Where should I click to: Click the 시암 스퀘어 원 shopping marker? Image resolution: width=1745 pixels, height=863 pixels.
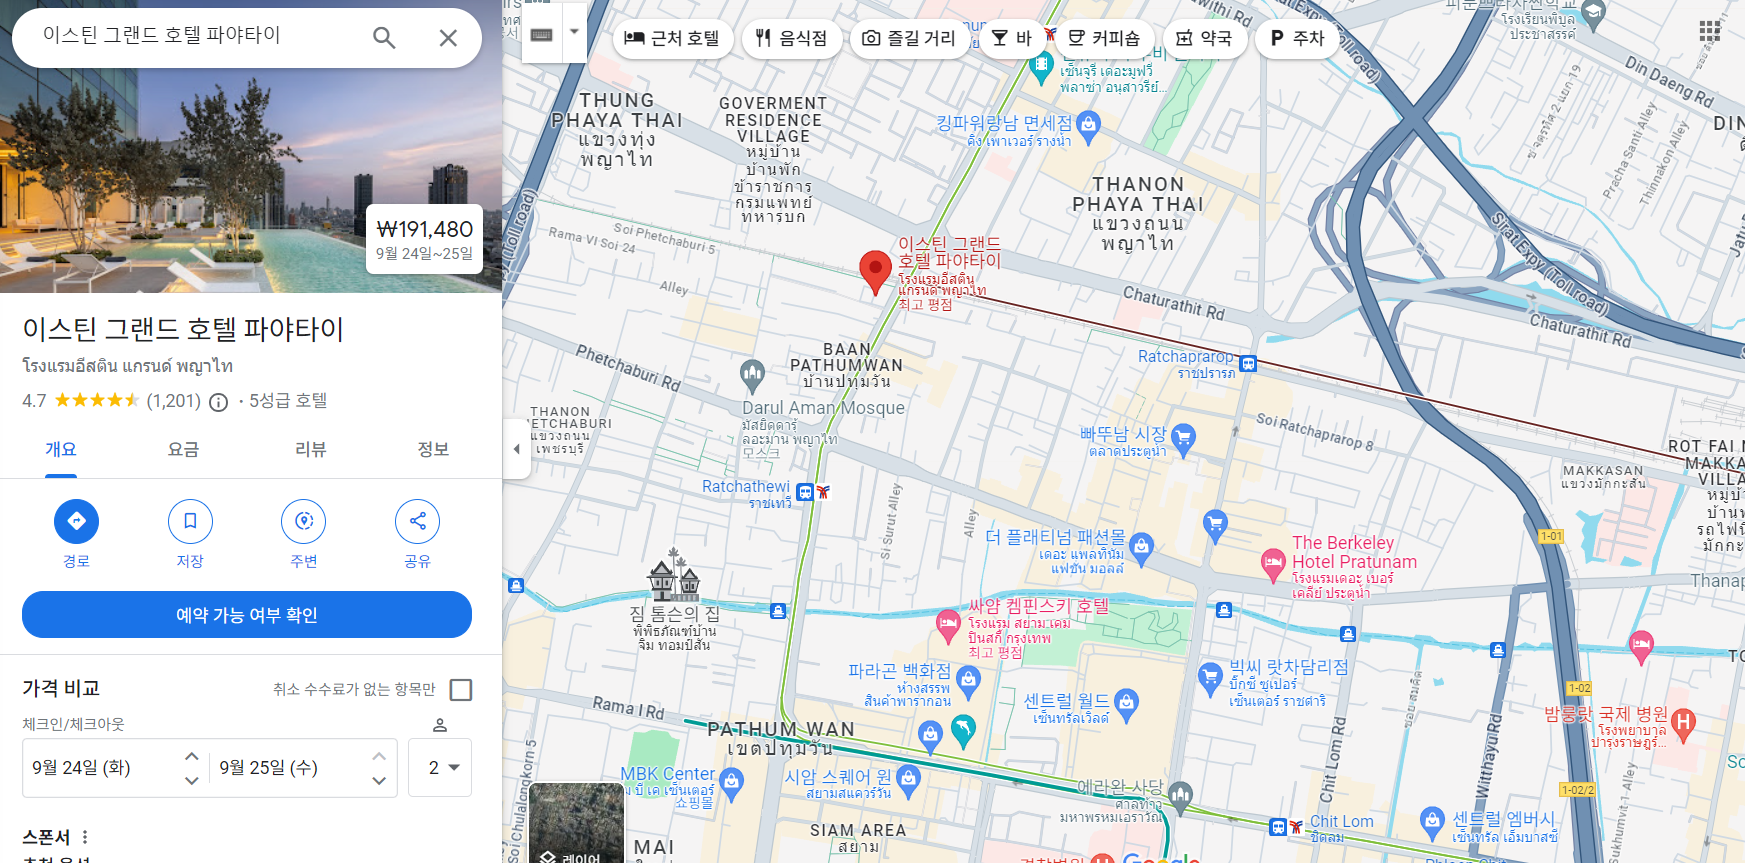pos(908,781)
